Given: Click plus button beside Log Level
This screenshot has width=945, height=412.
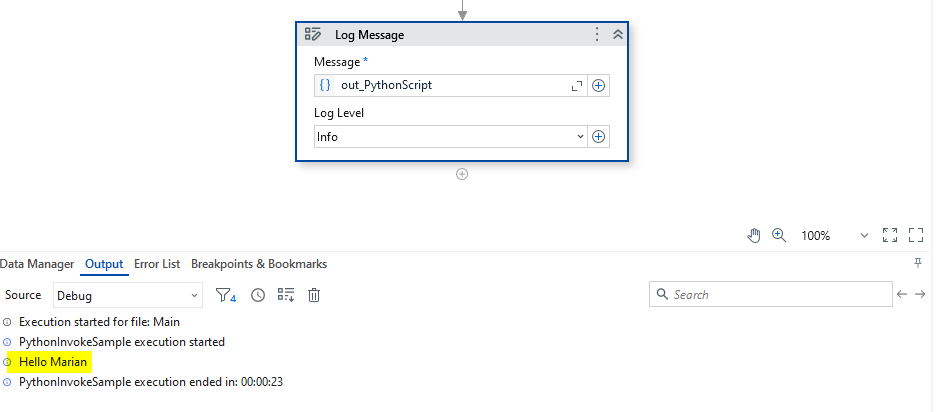Looking at the screenshot, I should click(598, 137).
